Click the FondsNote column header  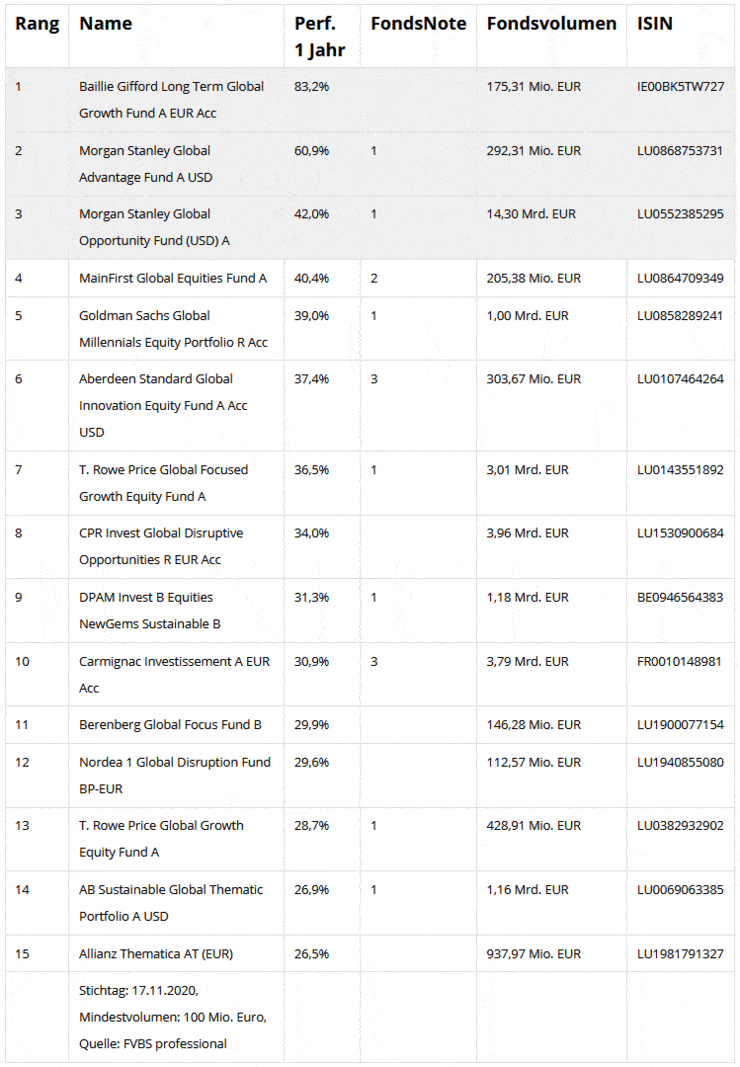point(418,24)
